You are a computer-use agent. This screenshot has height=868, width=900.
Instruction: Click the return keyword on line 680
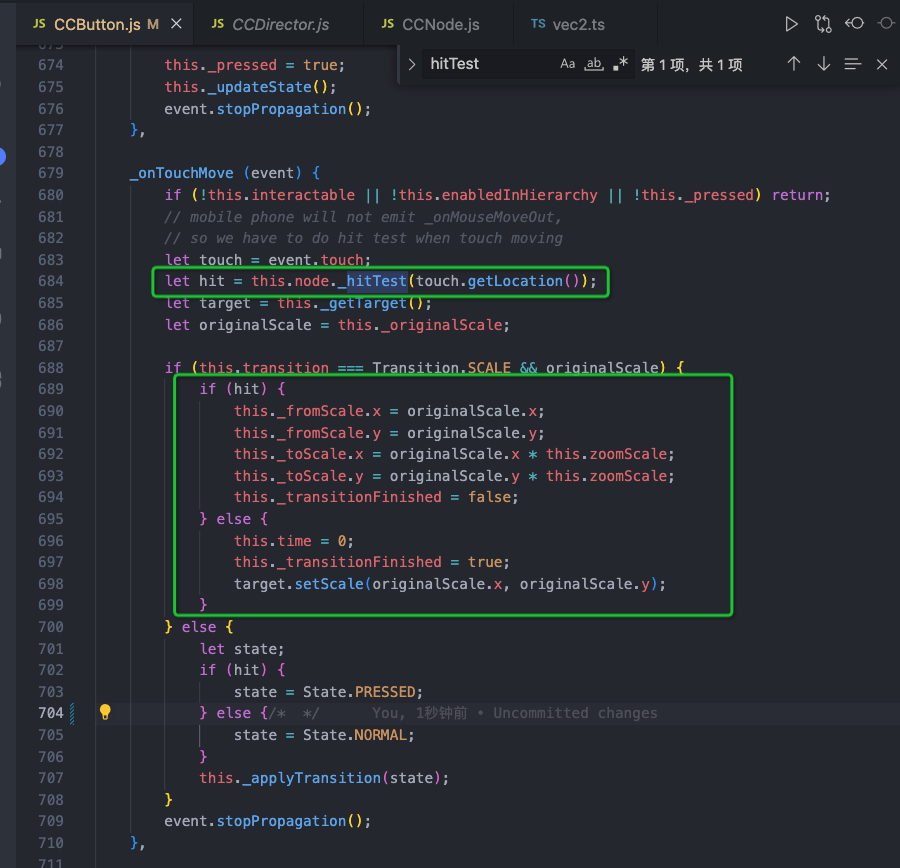797,195
